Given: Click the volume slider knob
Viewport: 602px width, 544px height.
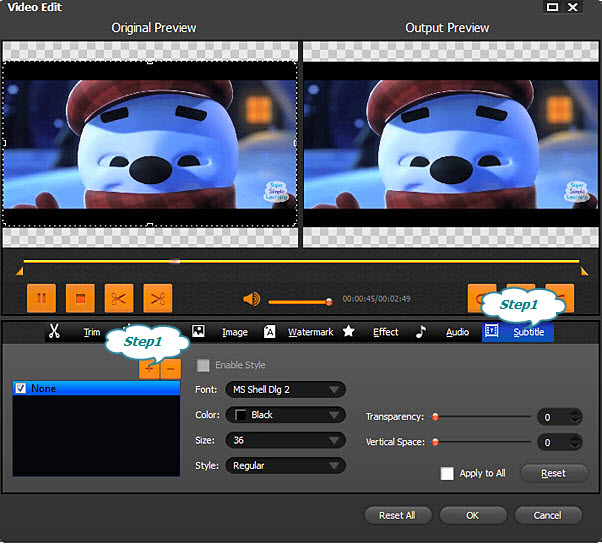Looking at the screenshot, I should (329, 302).
